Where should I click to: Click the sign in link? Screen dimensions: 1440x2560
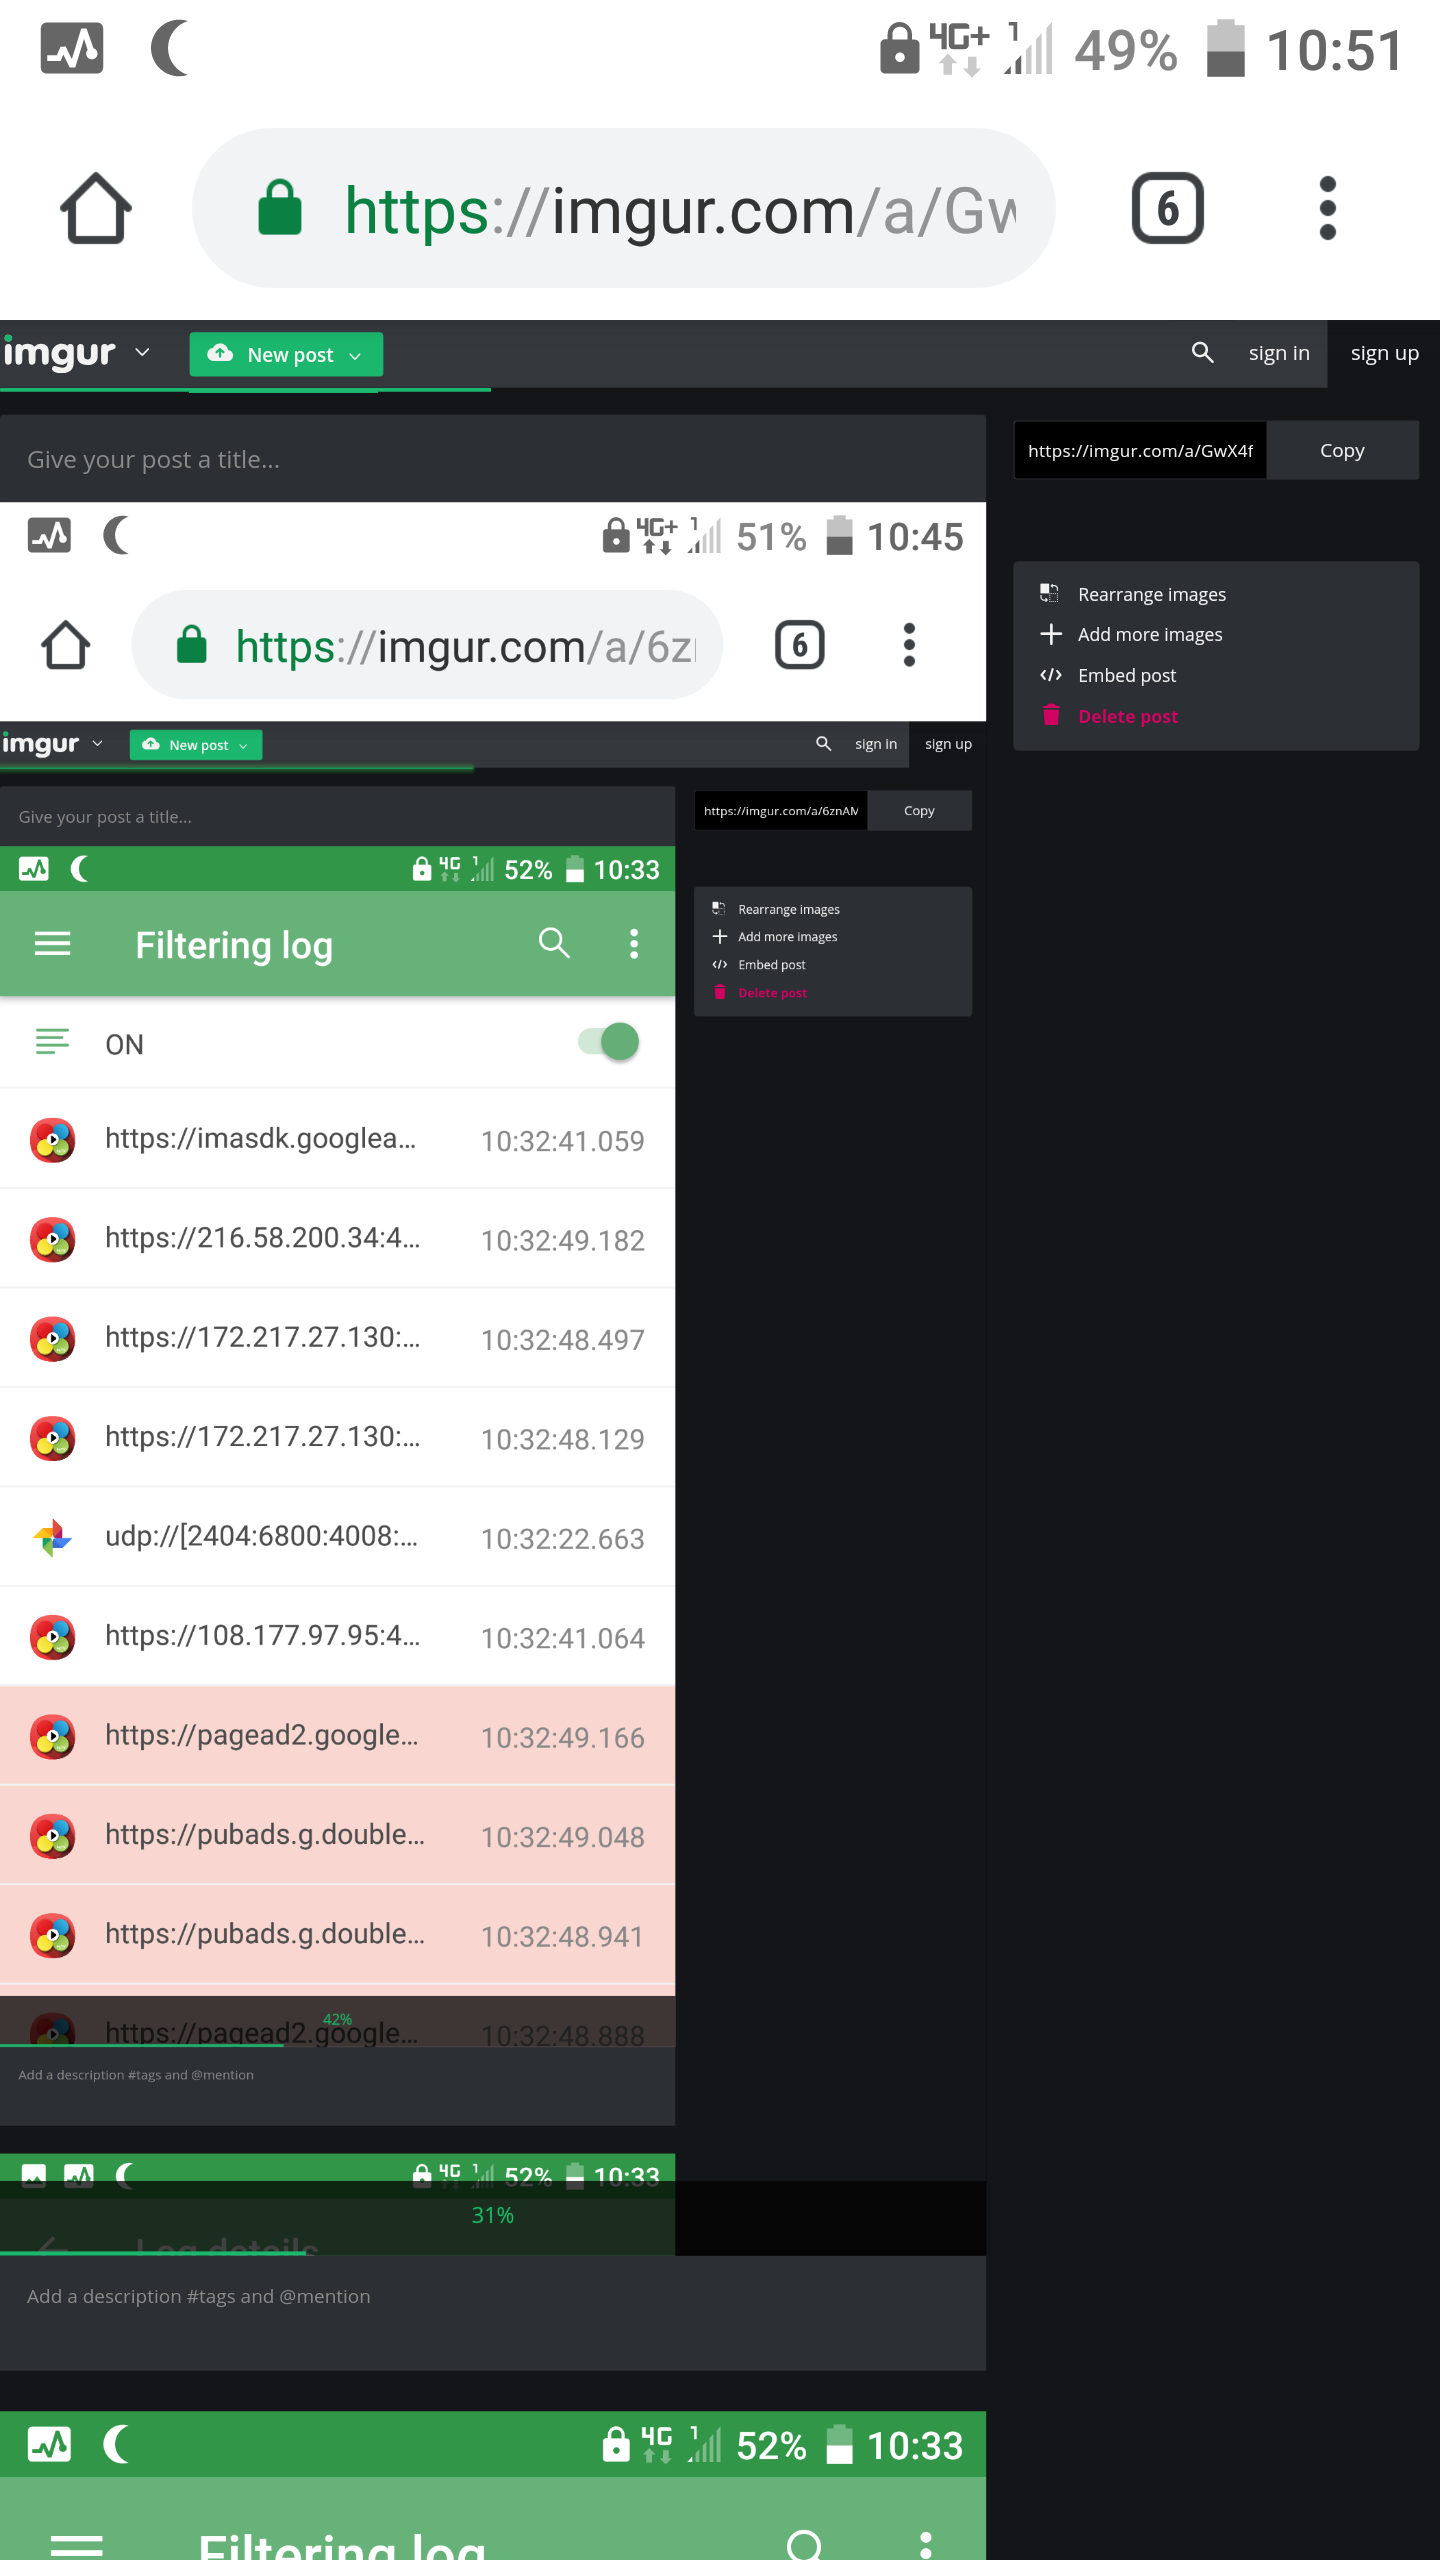pos(1278,353)
